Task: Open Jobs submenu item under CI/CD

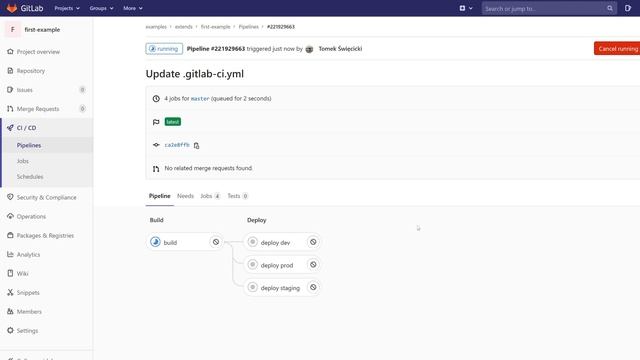Action: [x=22, y=161]
